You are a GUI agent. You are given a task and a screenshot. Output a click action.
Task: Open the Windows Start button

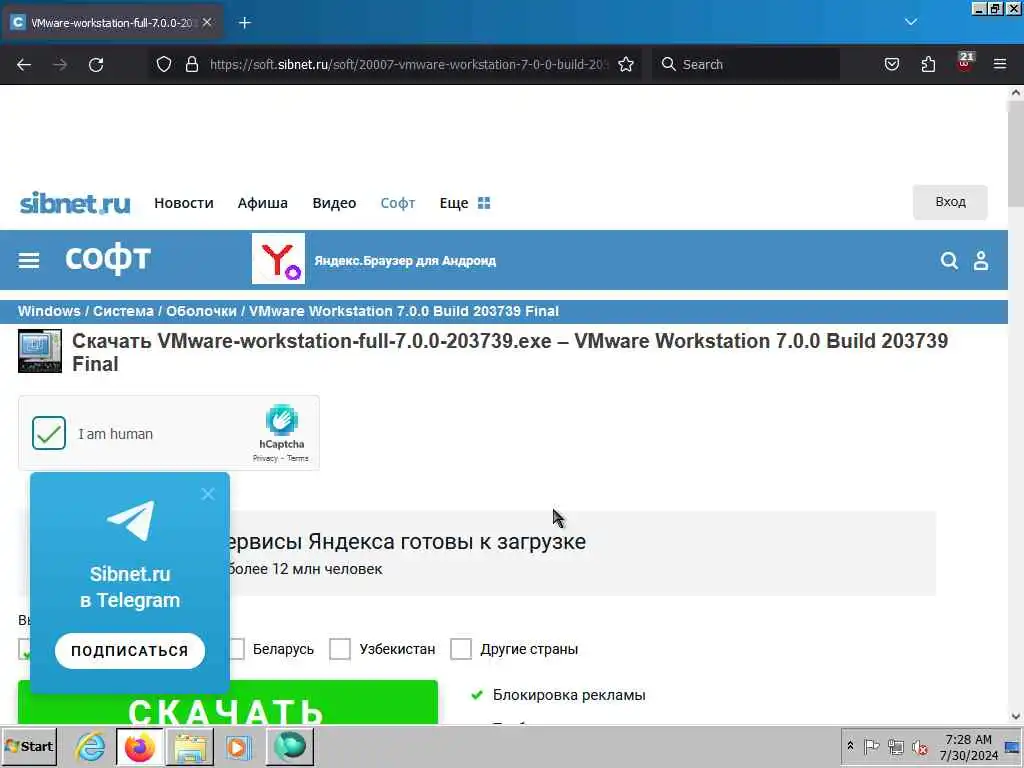point(29,746)
